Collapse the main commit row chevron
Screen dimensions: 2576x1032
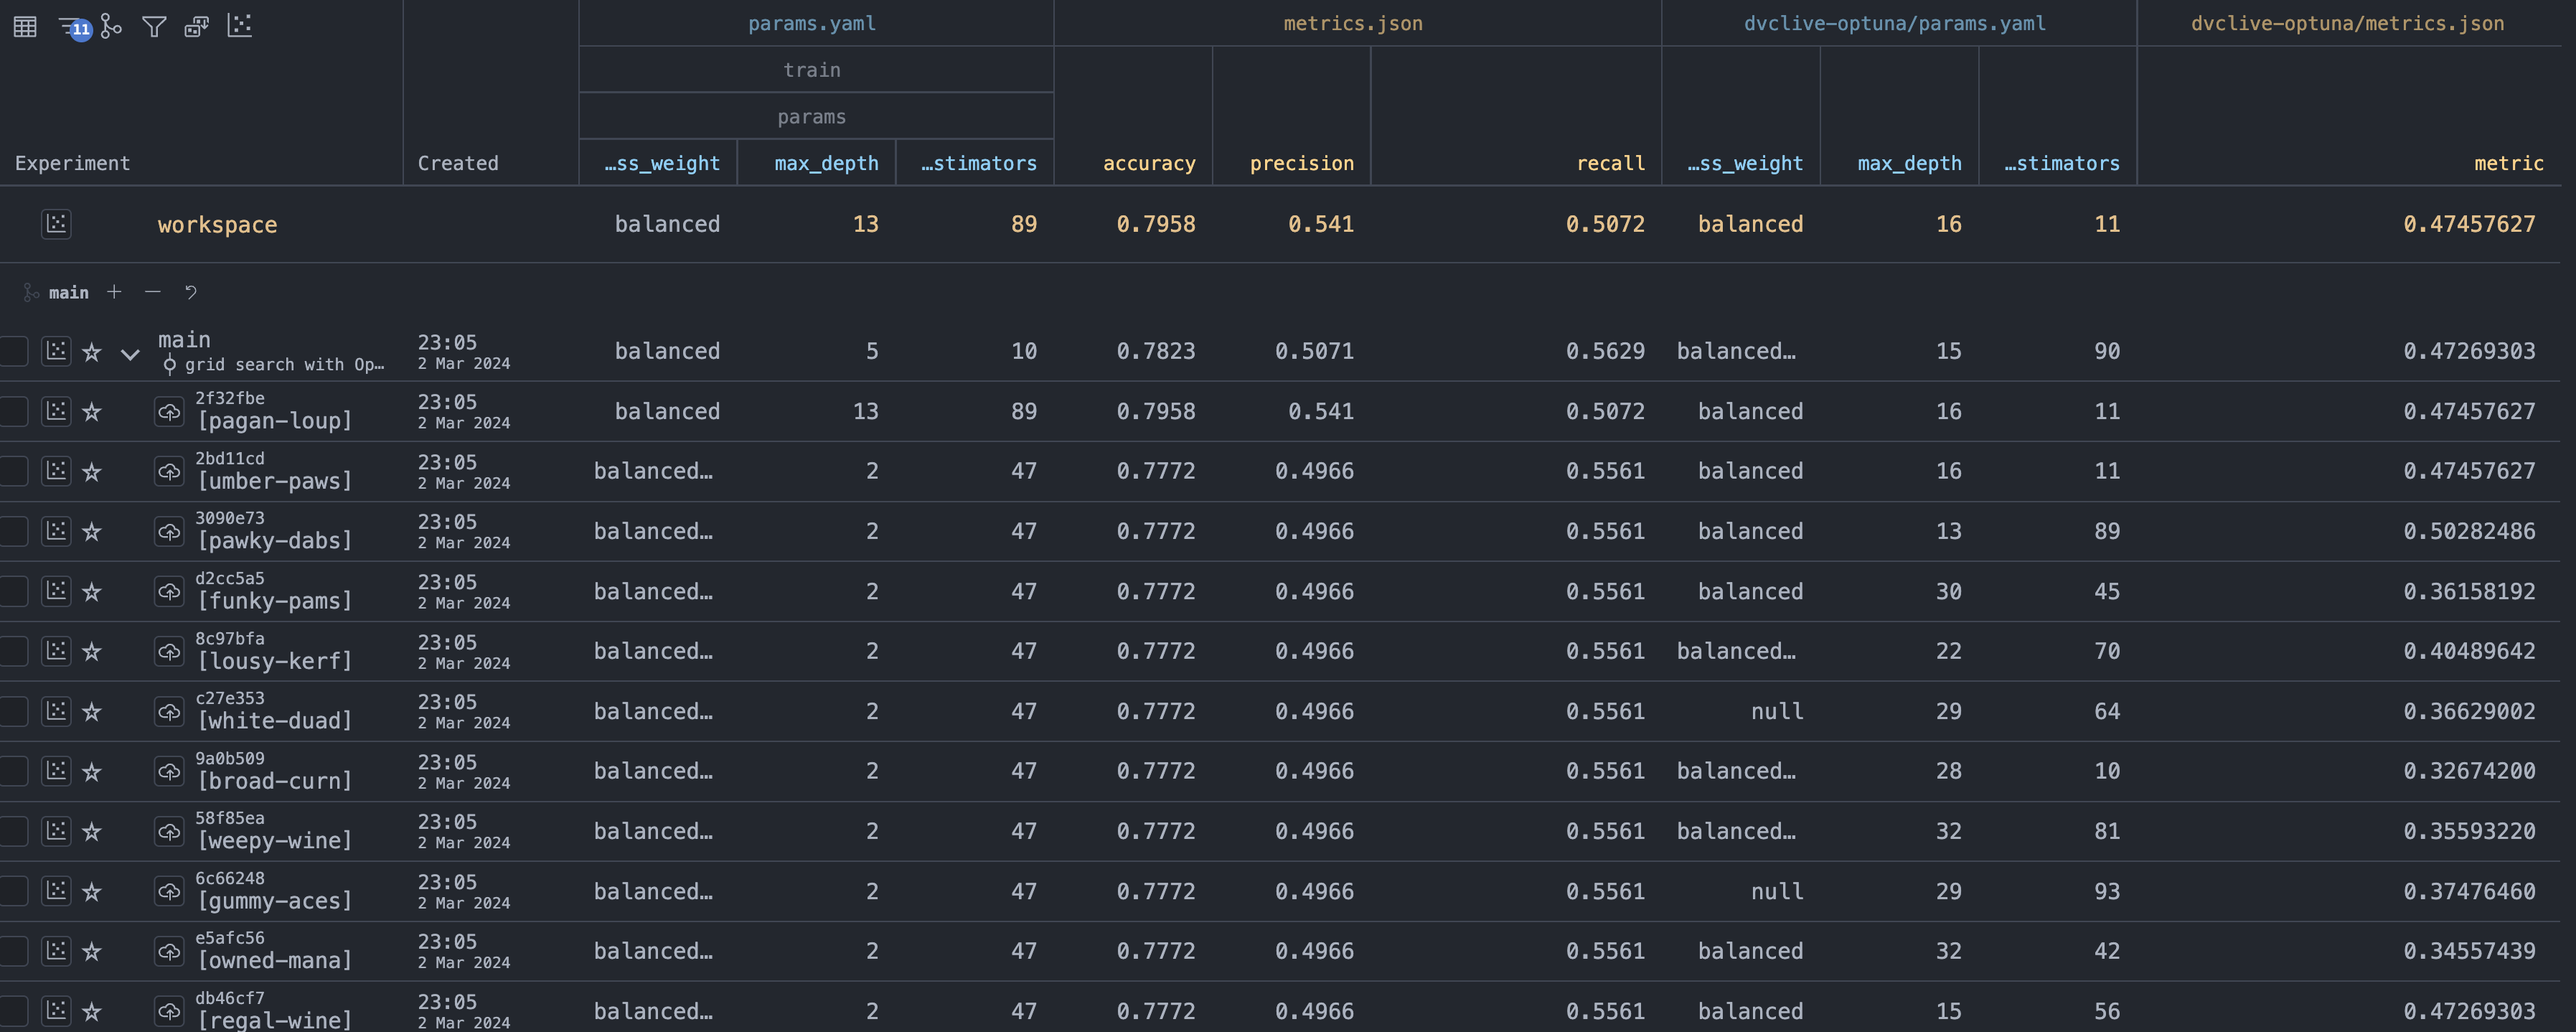tap(130, 354)
